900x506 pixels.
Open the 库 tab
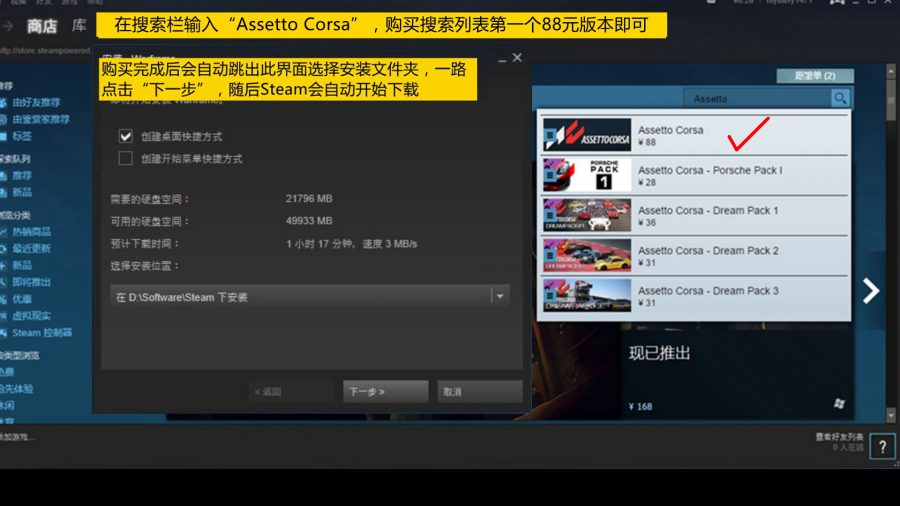click(x=79, y=25)
